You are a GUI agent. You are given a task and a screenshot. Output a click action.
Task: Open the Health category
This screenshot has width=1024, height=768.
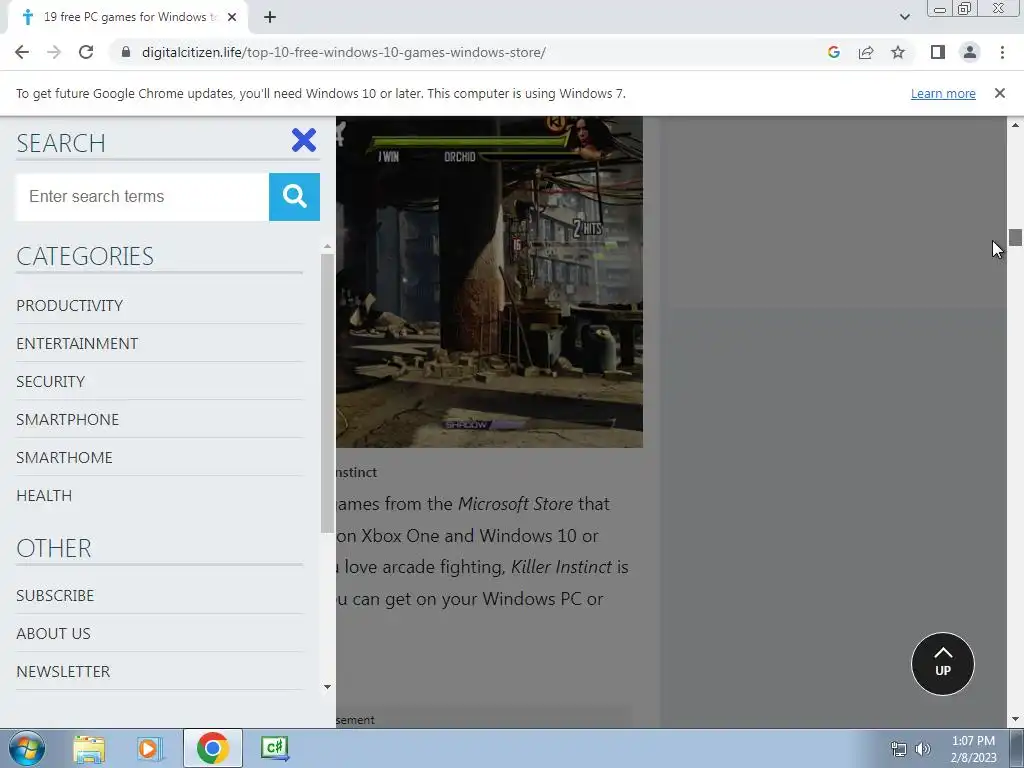(44, 496)
